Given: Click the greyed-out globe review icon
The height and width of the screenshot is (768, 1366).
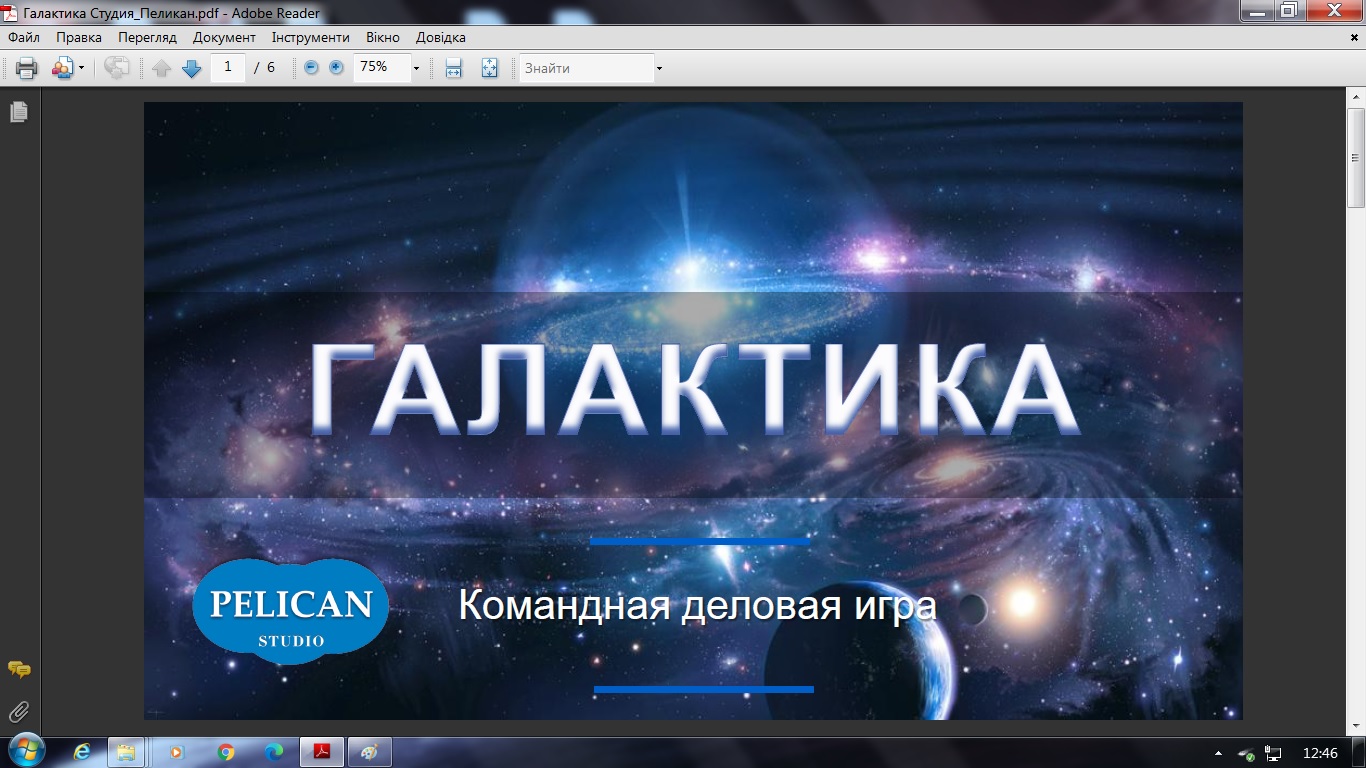Looking at the screenshot, I should [117, 68].
